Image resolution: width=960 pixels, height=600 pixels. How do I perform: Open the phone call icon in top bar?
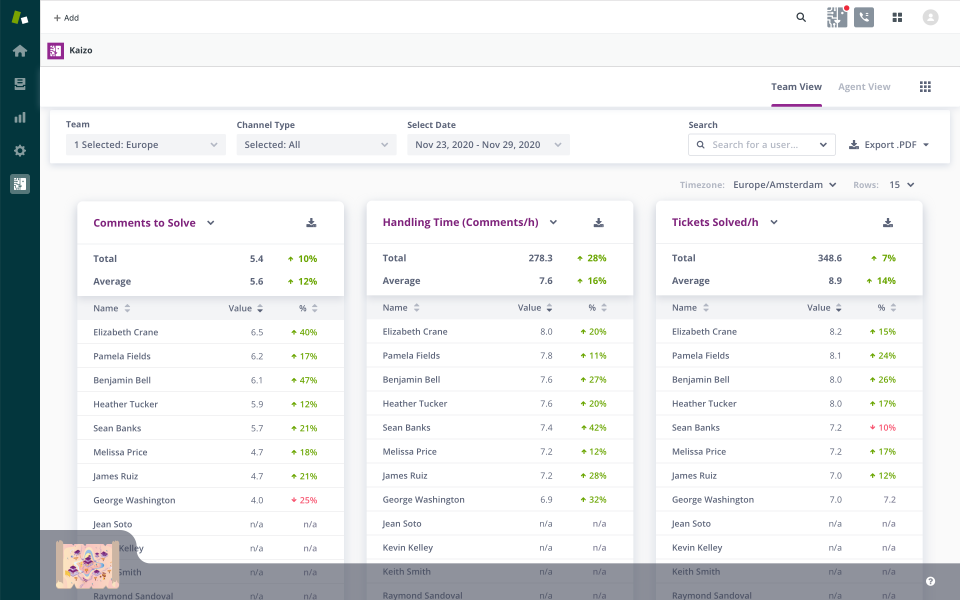click(x=864, y=17)
